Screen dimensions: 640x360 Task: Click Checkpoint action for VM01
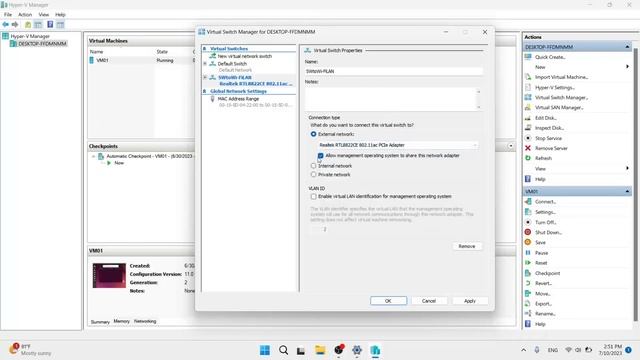[x=547, y=273]
